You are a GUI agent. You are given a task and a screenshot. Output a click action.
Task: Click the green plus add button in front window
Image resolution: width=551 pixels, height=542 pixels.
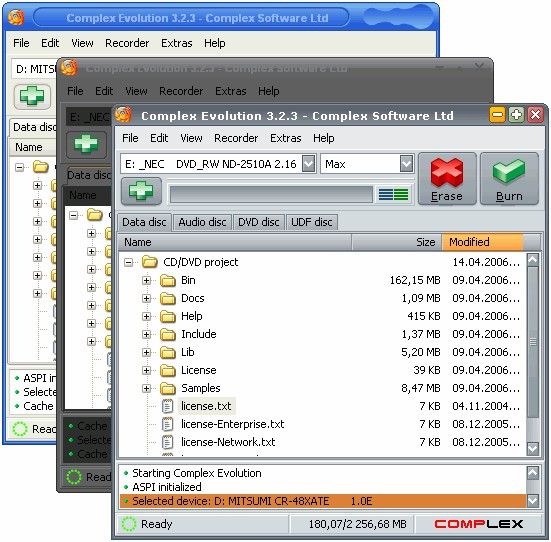(141, 191)
